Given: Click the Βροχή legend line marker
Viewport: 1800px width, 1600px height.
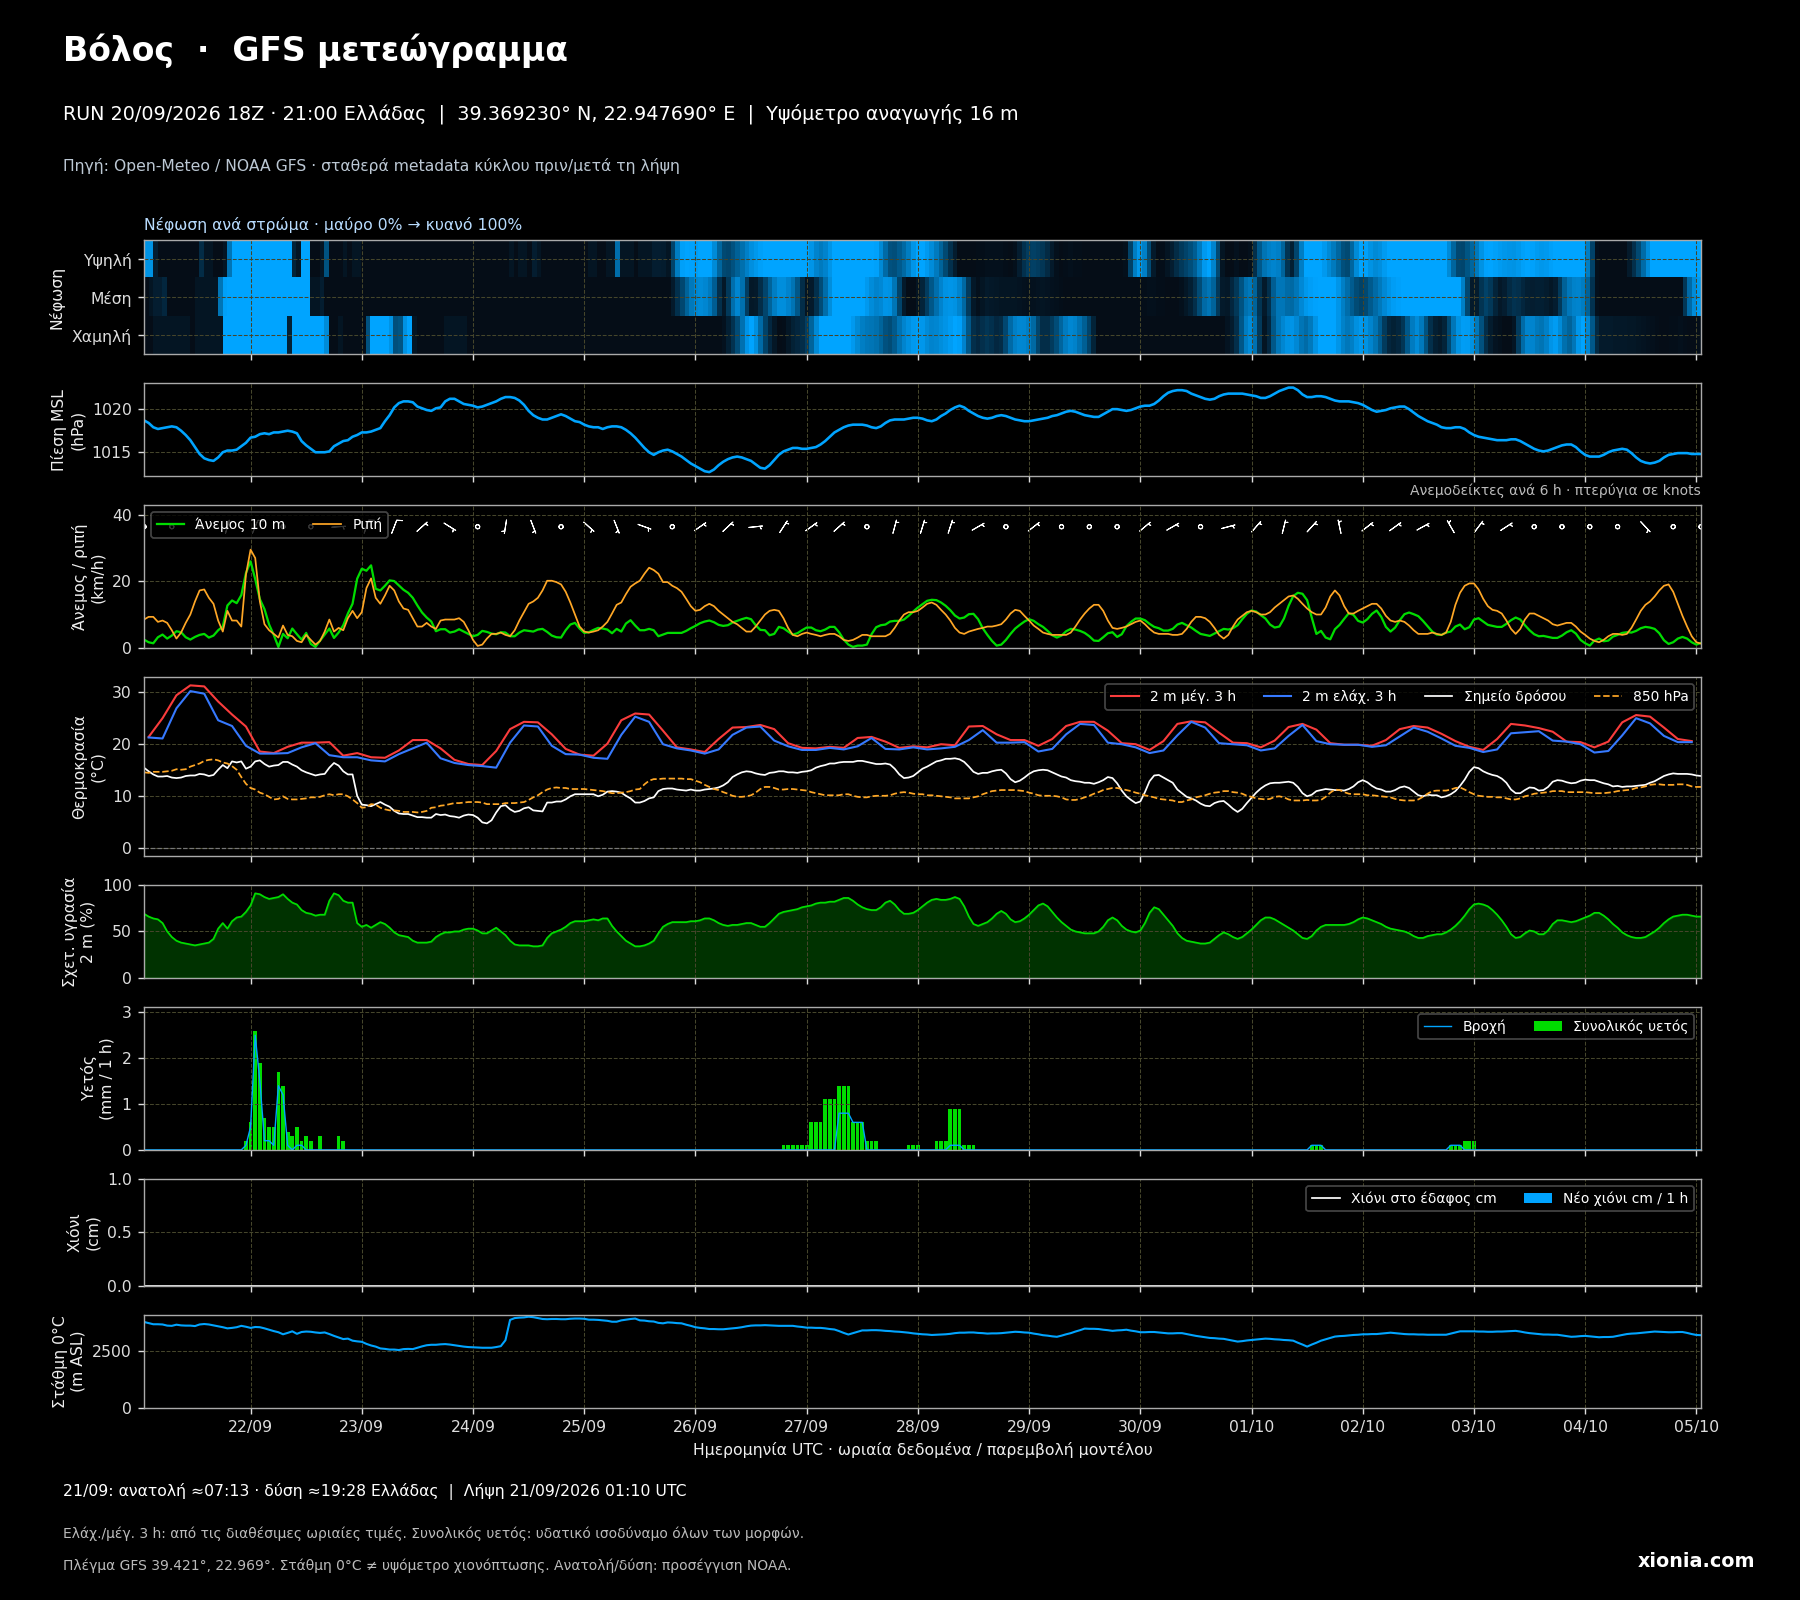Looking at the screenshot, I should point(1438,1026).
